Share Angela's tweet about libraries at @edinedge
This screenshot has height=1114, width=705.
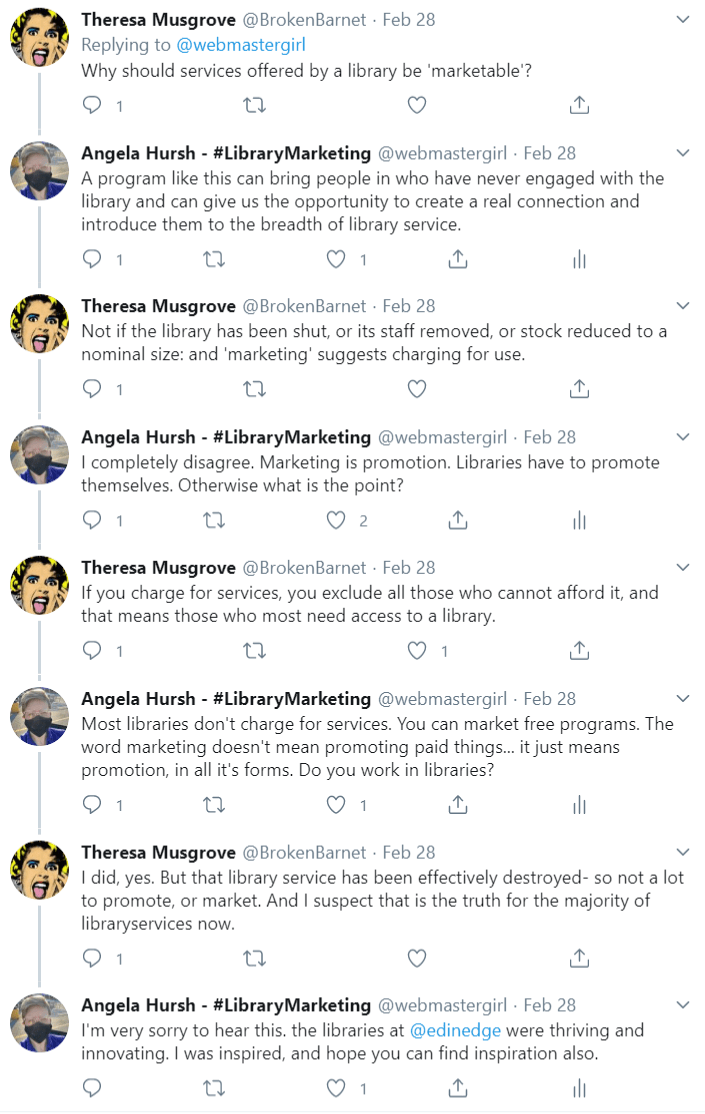click(457, 1088)
